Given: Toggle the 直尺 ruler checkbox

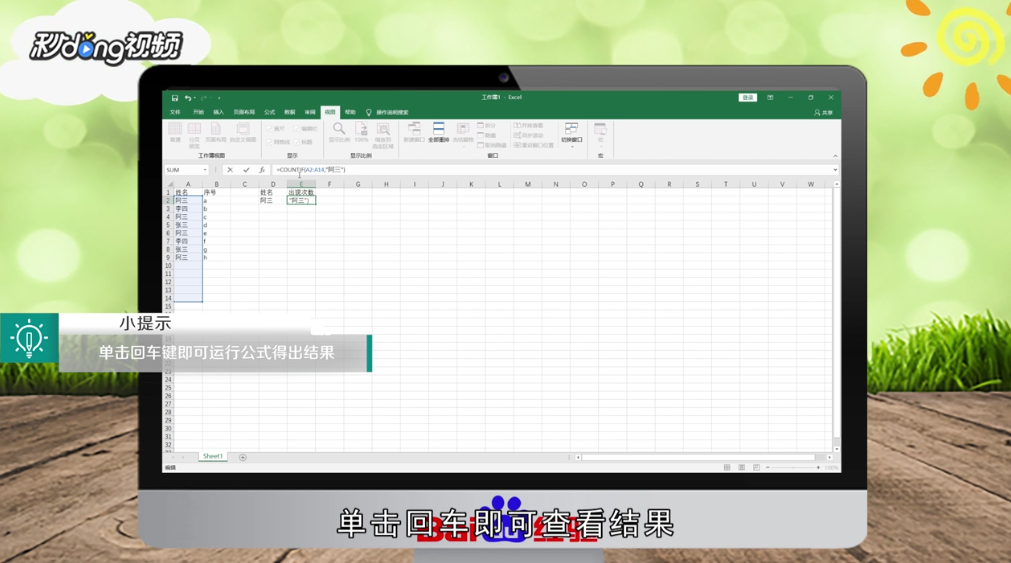Looking at the screenshot, I should tap(270, 129).
